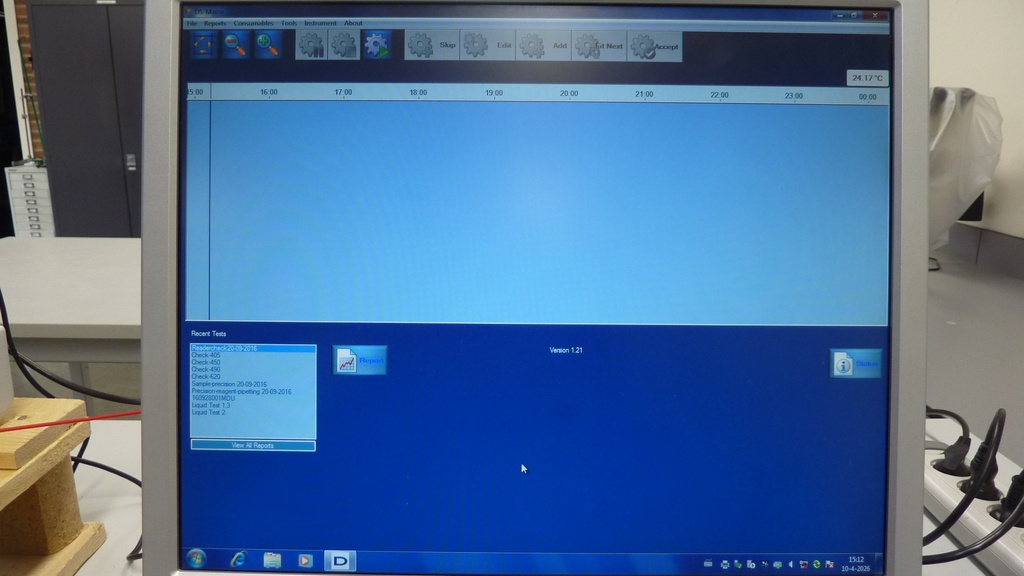The image size is (1024, 576).
Task: Open the Reports menu
Action: click(215, 23)
